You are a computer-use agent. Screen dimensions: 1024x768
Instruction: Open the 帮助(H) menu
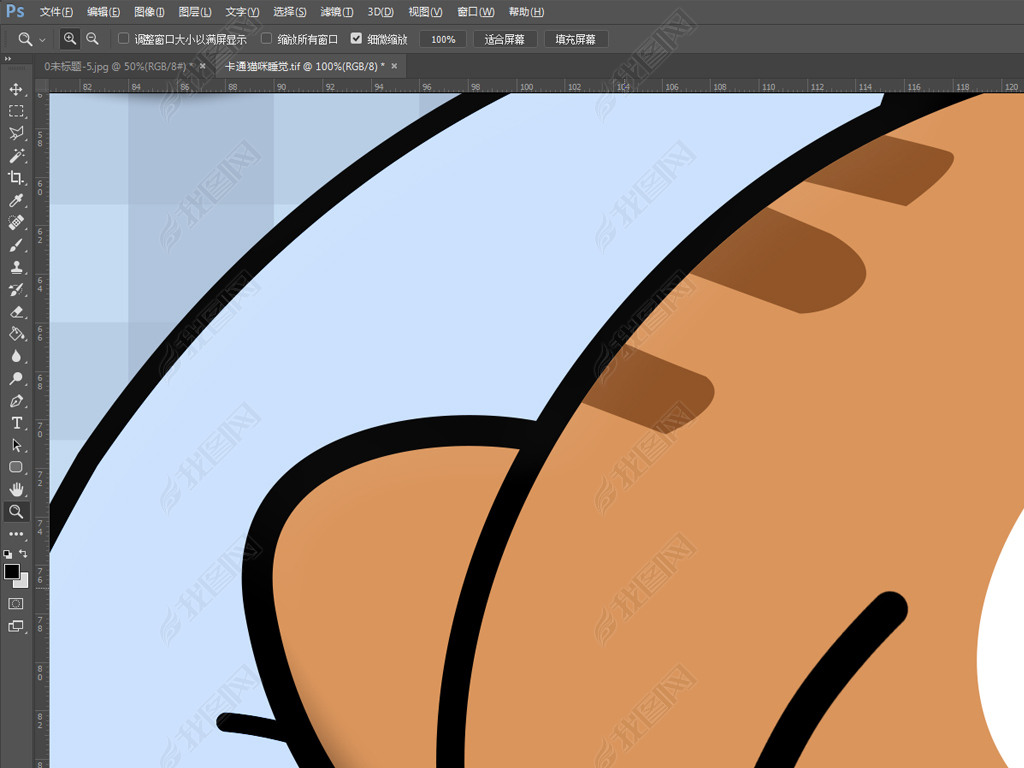point(526,12)
